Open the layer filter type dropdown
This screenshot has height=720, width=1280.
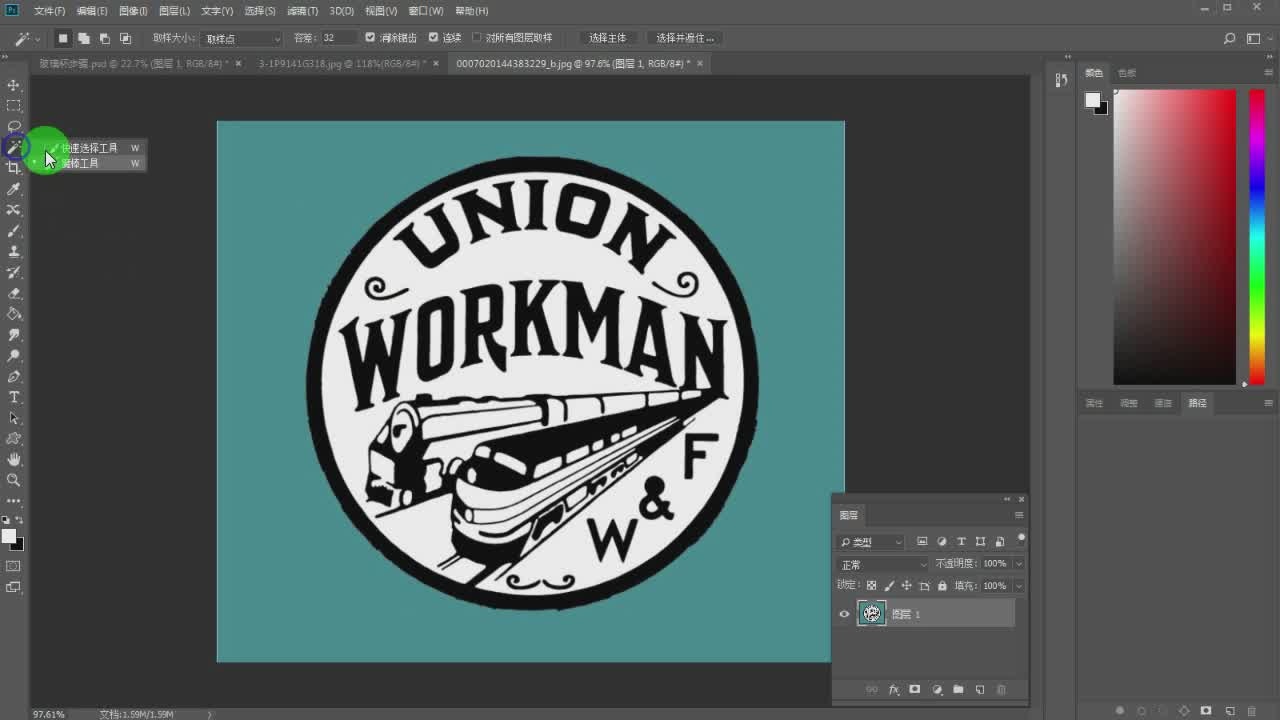coord(870,542)
